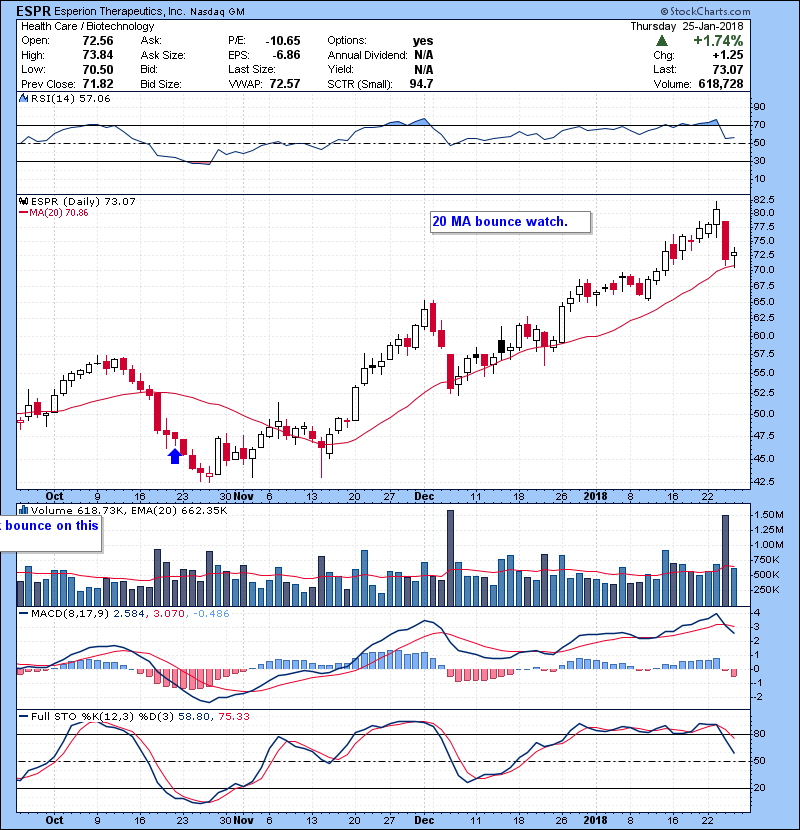Image resolution: width=800 pixels, height=830 pixels.
Task: Click the RSI indicator line icon
Action: tap(23, 98)
